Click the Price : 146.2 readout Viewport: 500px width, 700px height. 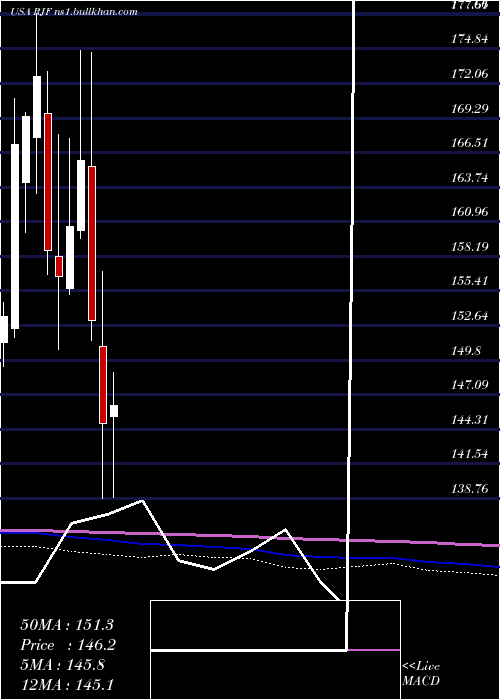68,645
